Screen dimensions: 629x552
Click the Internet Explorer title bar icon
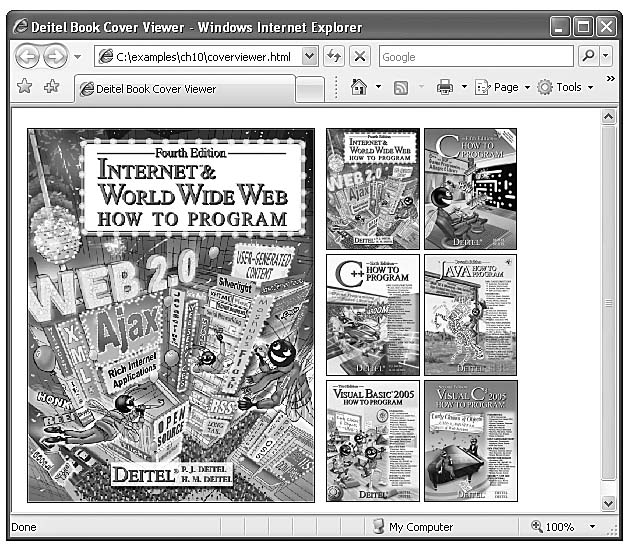click(x=20, y=26)
